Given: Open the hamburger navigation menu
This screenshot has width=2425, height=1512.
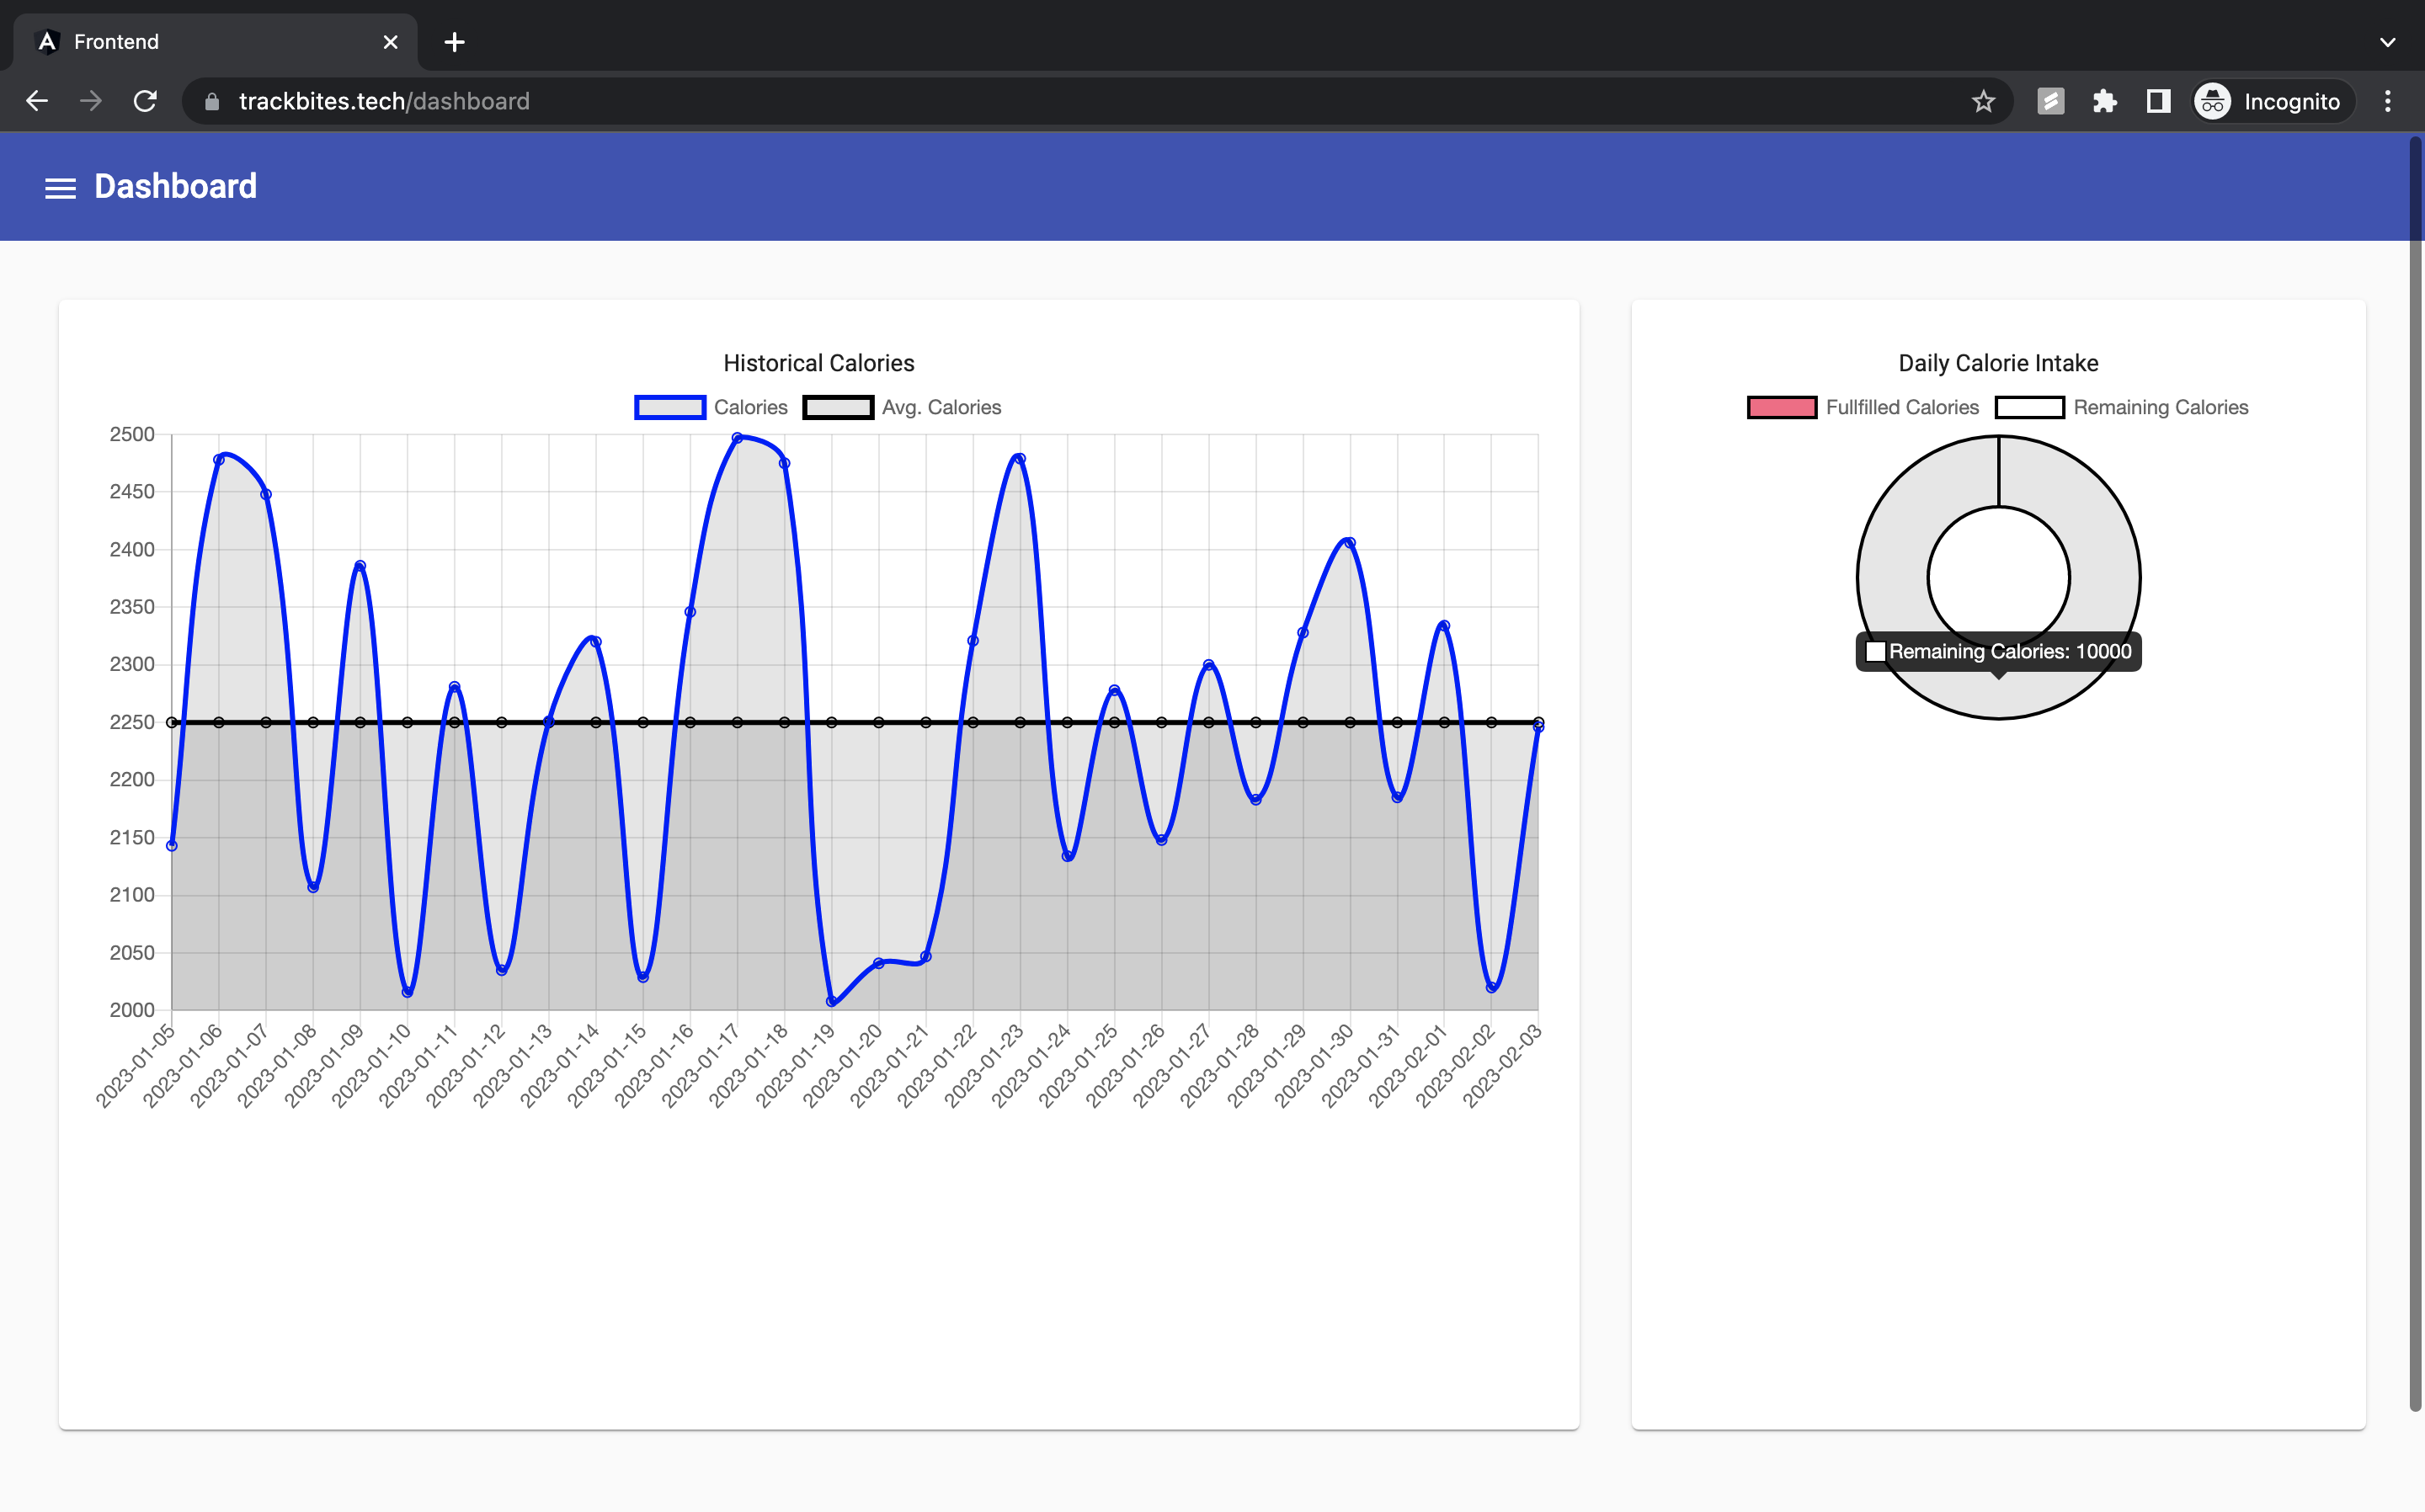Looking at the screenshot, I should [x=60, y=187].
